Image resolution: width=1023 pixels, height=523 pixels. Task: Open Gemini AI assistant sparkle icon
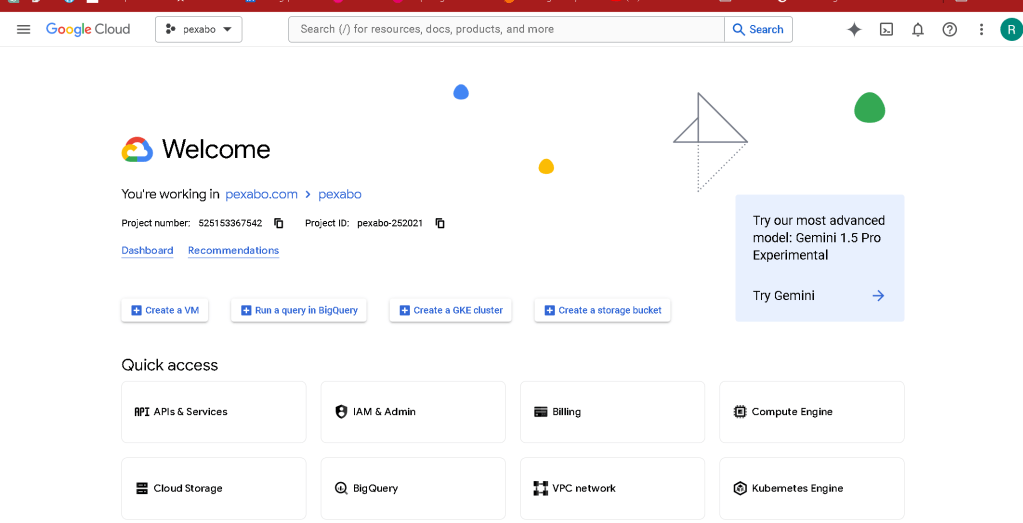[x=854, y=29]
